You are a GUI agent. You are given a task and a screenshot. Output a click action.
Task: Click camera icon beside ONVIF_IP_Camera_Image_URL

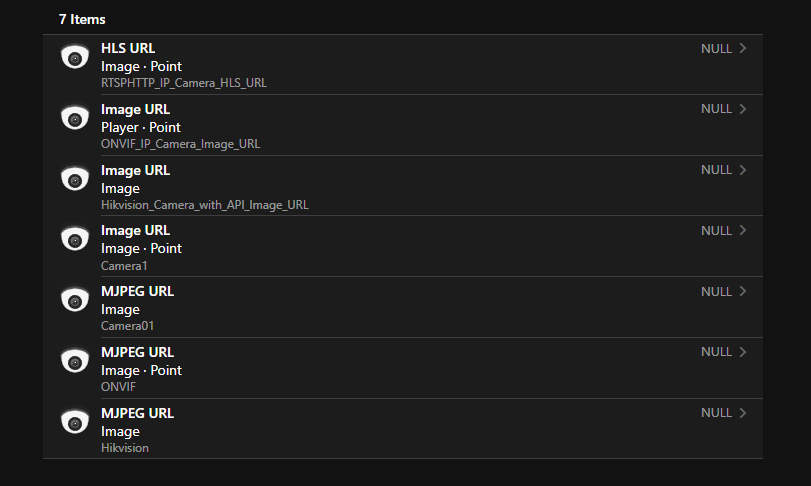pyautogui.click(x=75, y=118)
